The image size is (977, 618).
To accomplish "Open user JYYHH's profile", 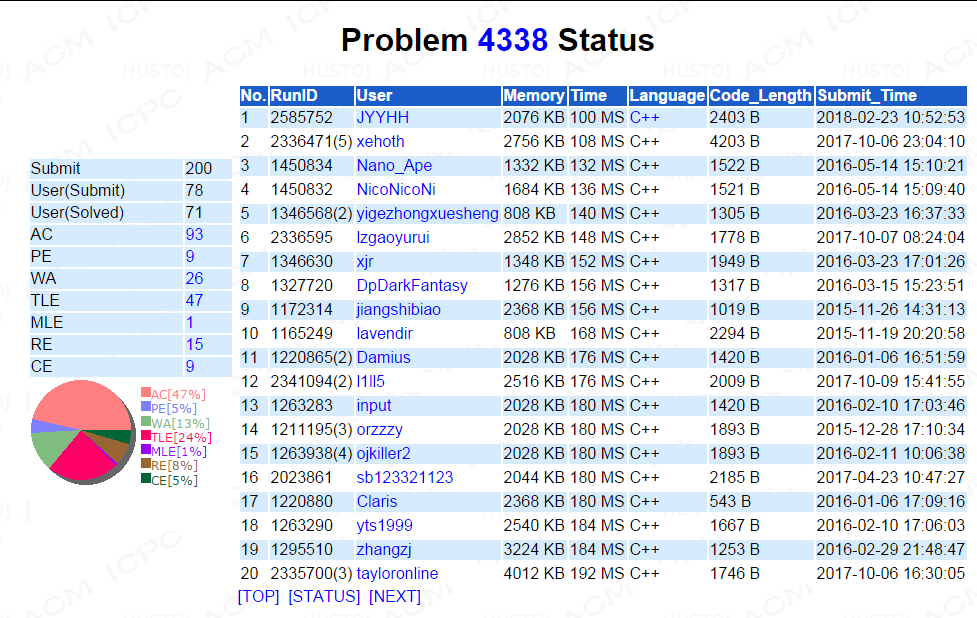I will pyautogui.click(x=383, y=118).
